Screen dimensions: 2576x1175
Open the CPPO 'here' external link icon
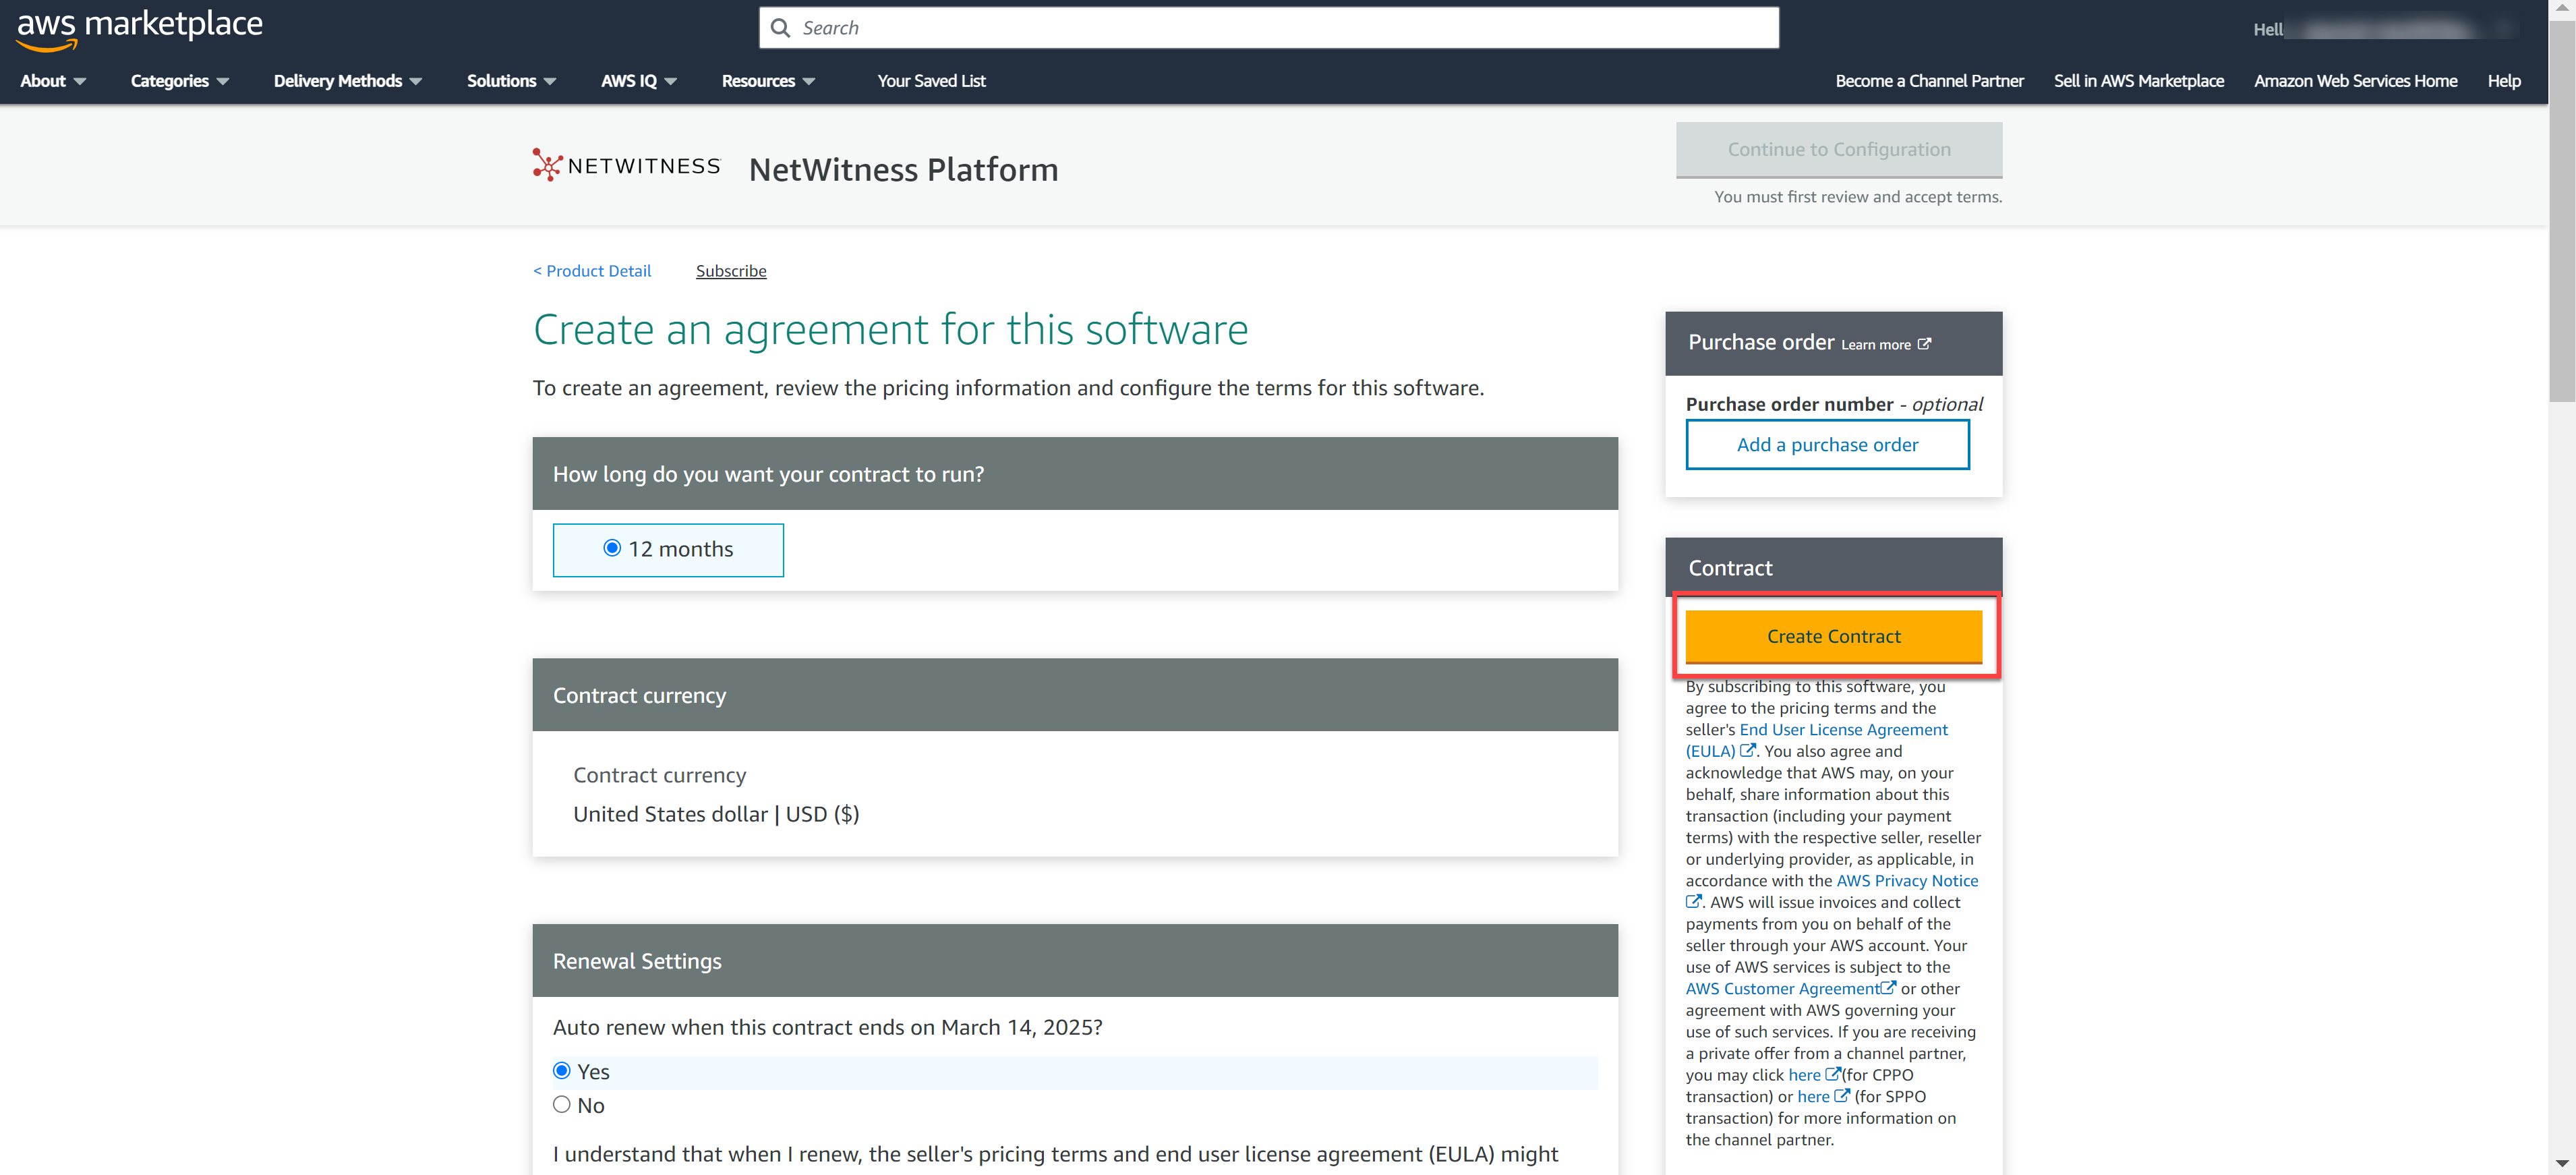pyautogui.click(x=1834, y=1074)
